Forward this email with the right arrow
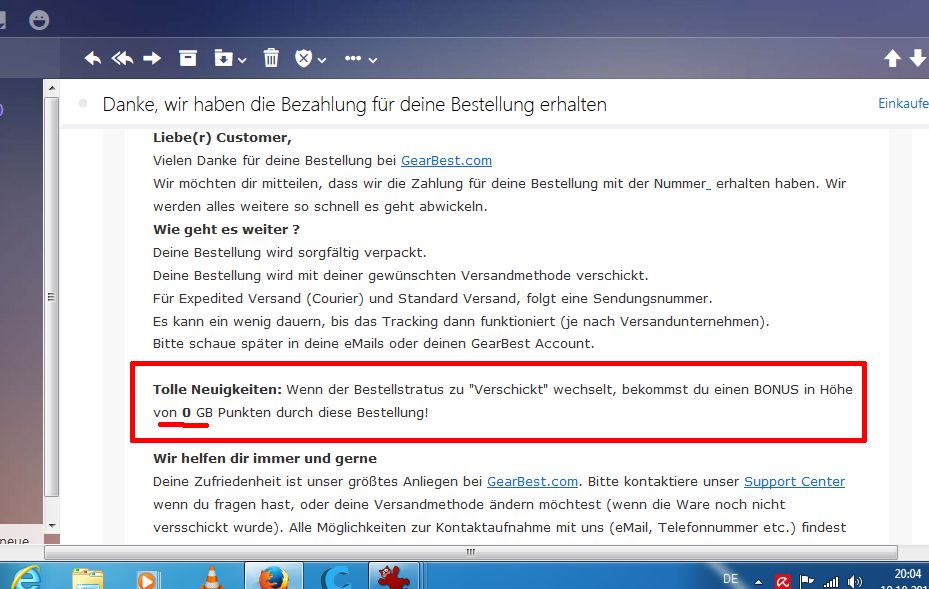Image resolution: width=929 pixels, height=589 pixels. click(x=153, y=58)
